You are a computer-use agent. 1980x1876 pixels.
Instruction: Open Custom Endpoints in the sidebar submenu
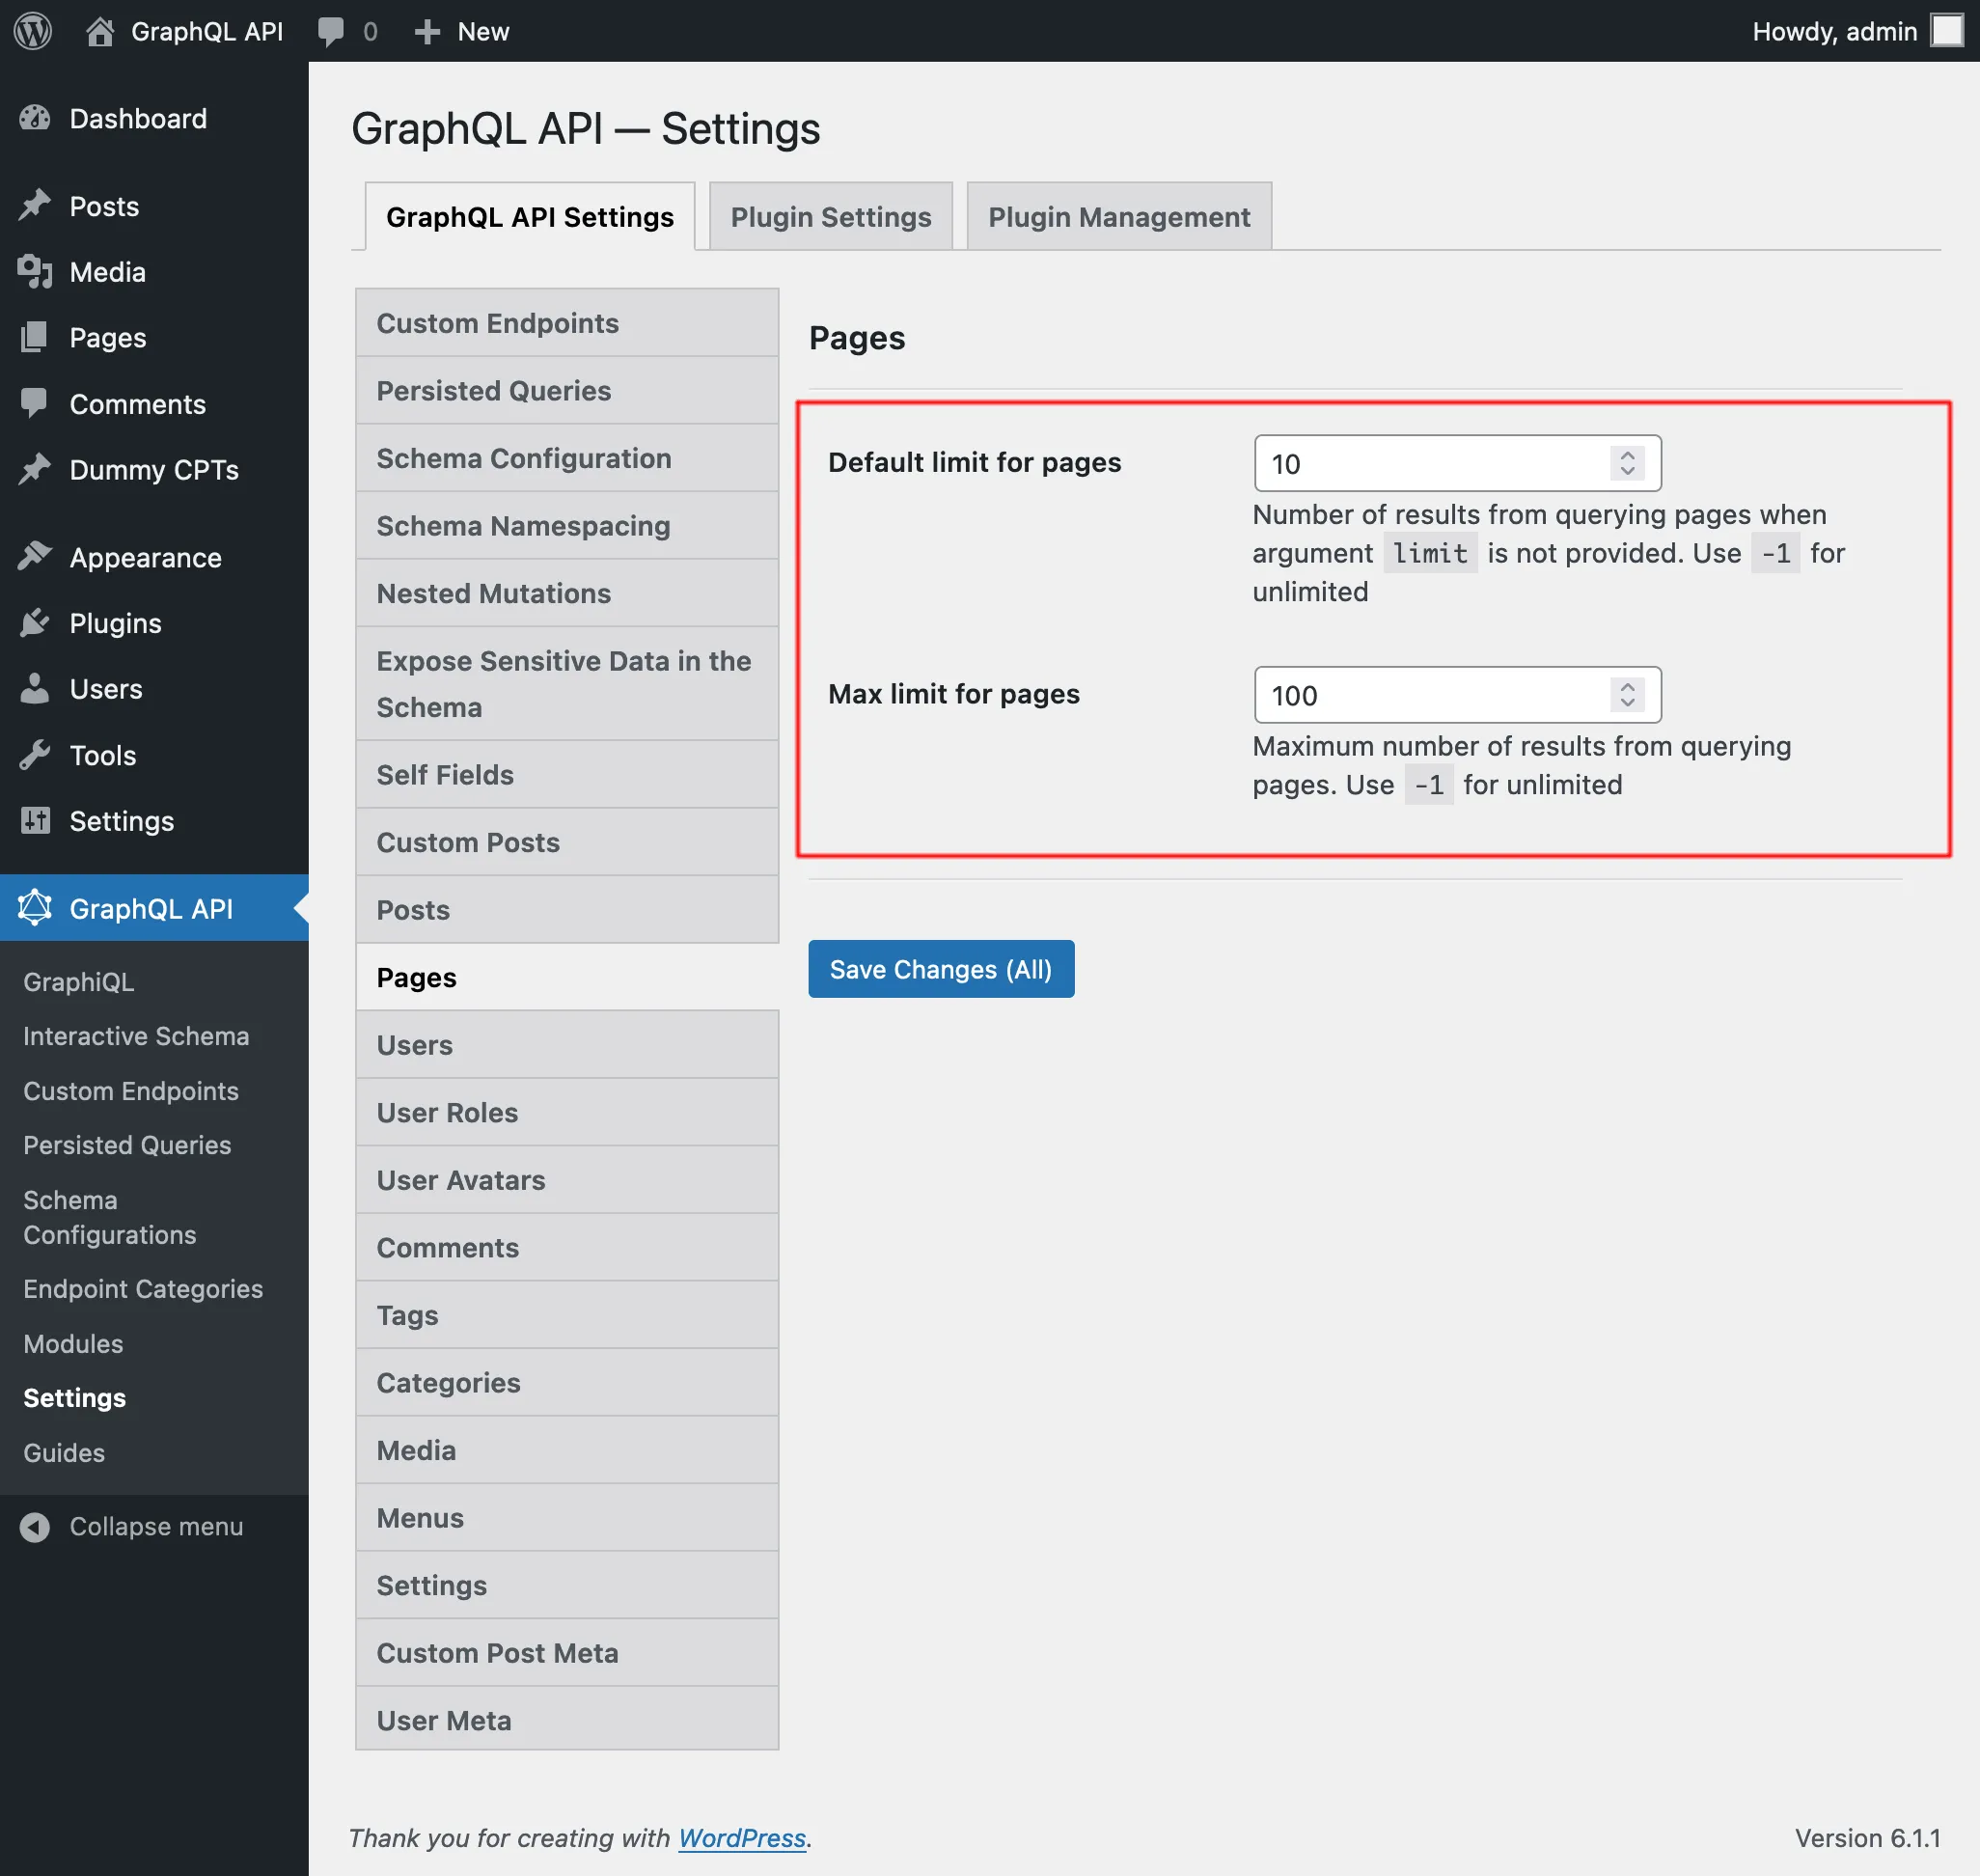[x=131, y=1091]
